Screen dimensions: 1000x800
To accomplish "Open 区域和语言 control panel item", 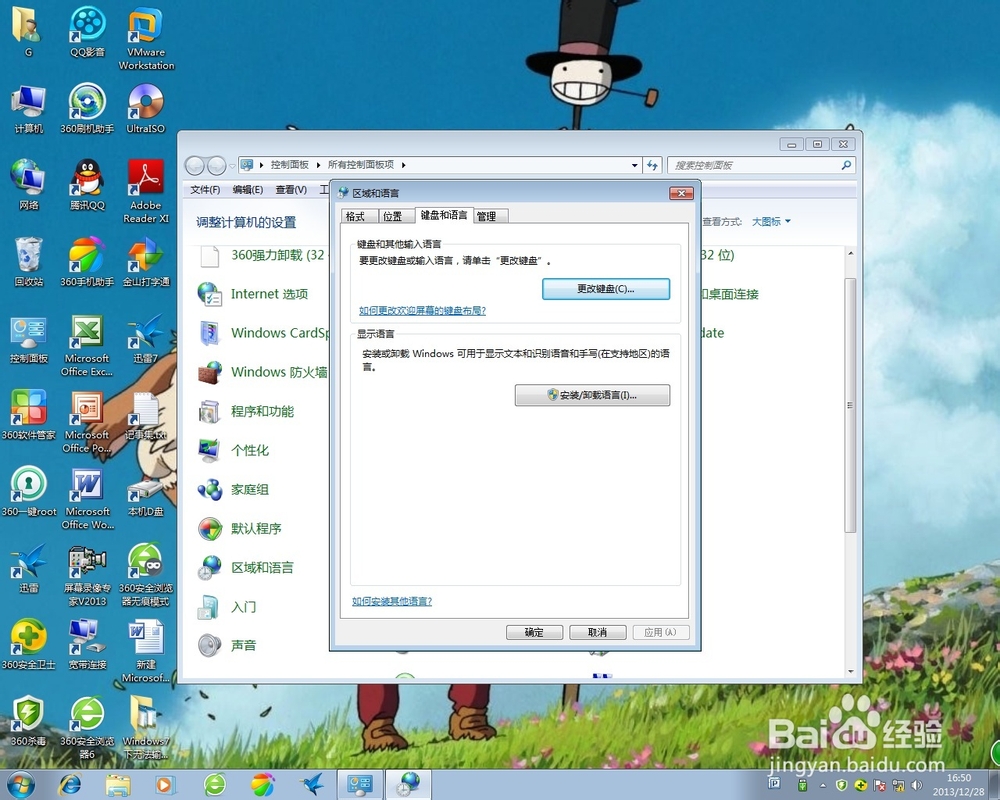I will click(246, 568).
